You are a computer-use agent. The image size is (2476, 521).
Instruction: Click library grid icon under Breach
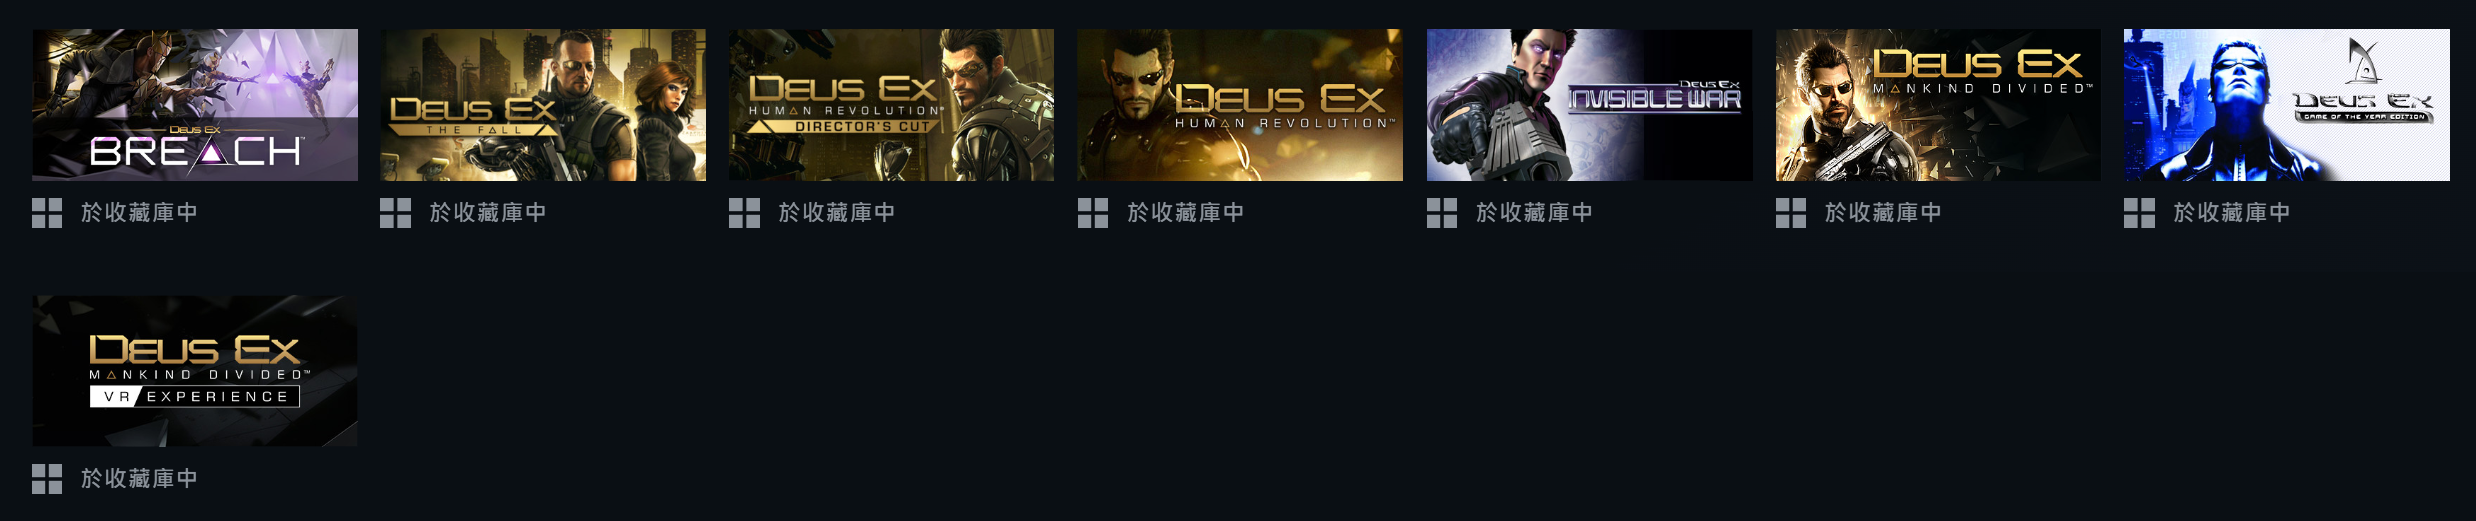47,213
